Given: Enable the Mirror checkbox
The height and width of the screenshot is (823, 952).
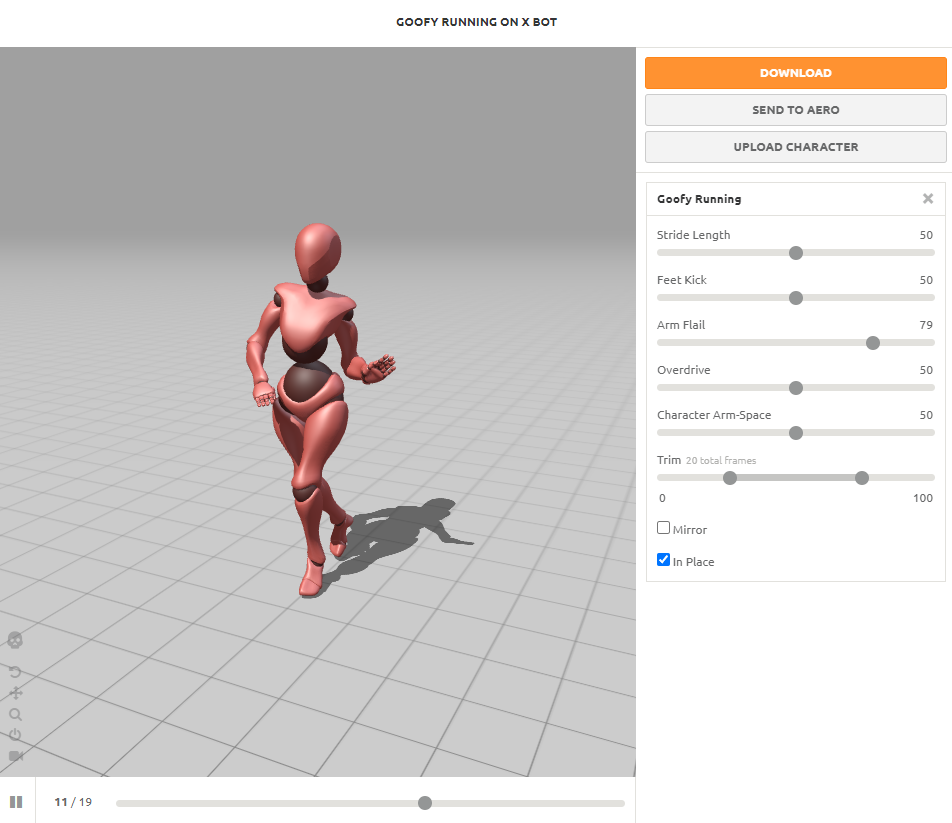Looking at the screenshot, I should point(664,528).
